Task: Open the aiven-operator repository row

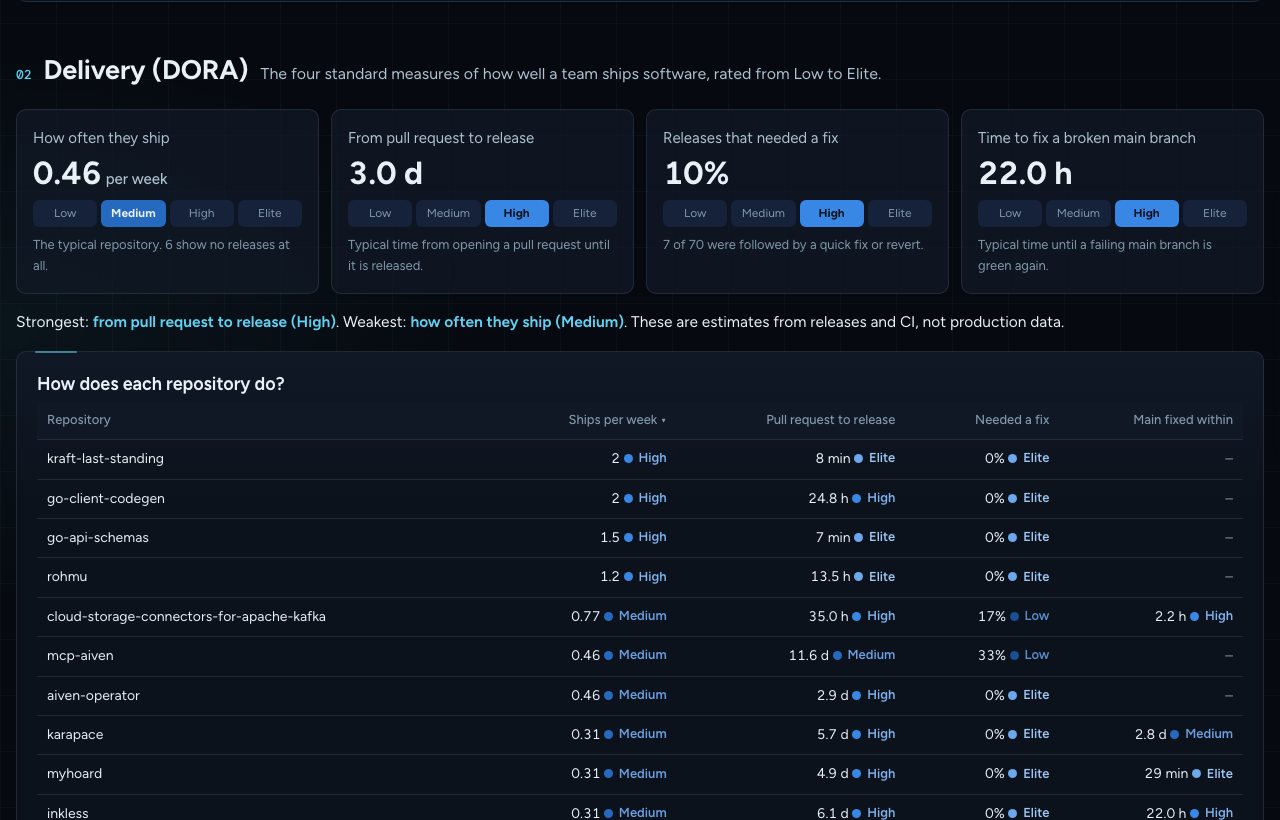Action: [640, 695]
